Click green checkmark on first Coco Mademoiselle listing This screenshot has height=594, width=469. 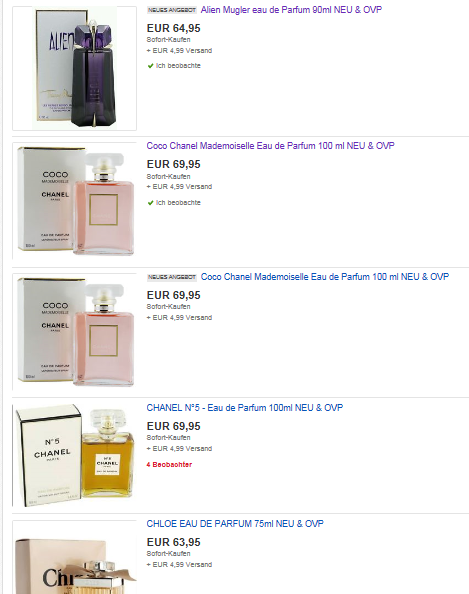coord(150,203)
